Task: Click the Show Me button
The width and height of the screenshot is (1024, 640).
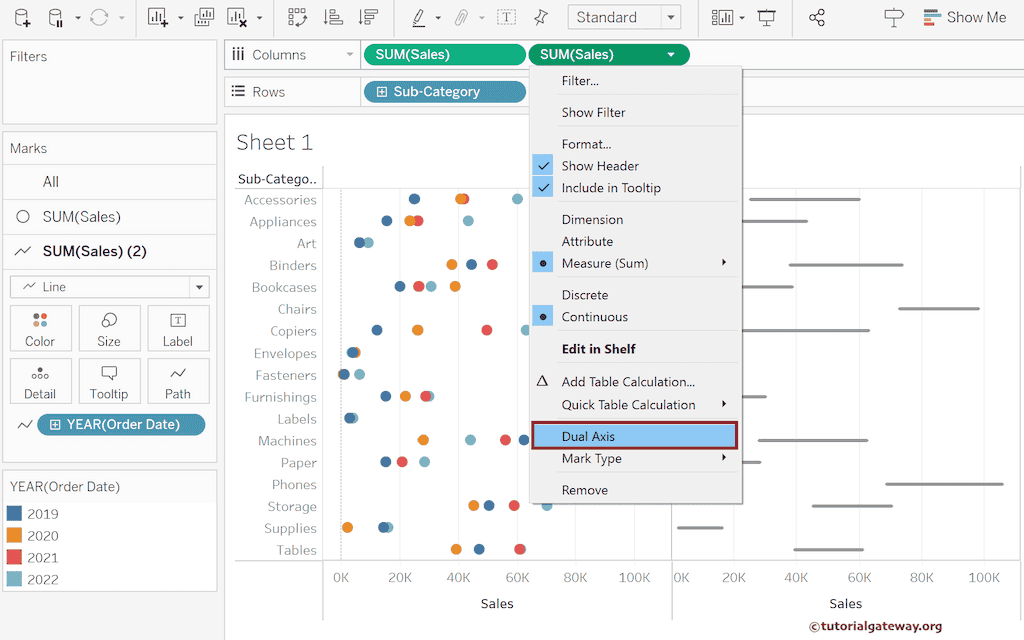Action: (964, 17)
